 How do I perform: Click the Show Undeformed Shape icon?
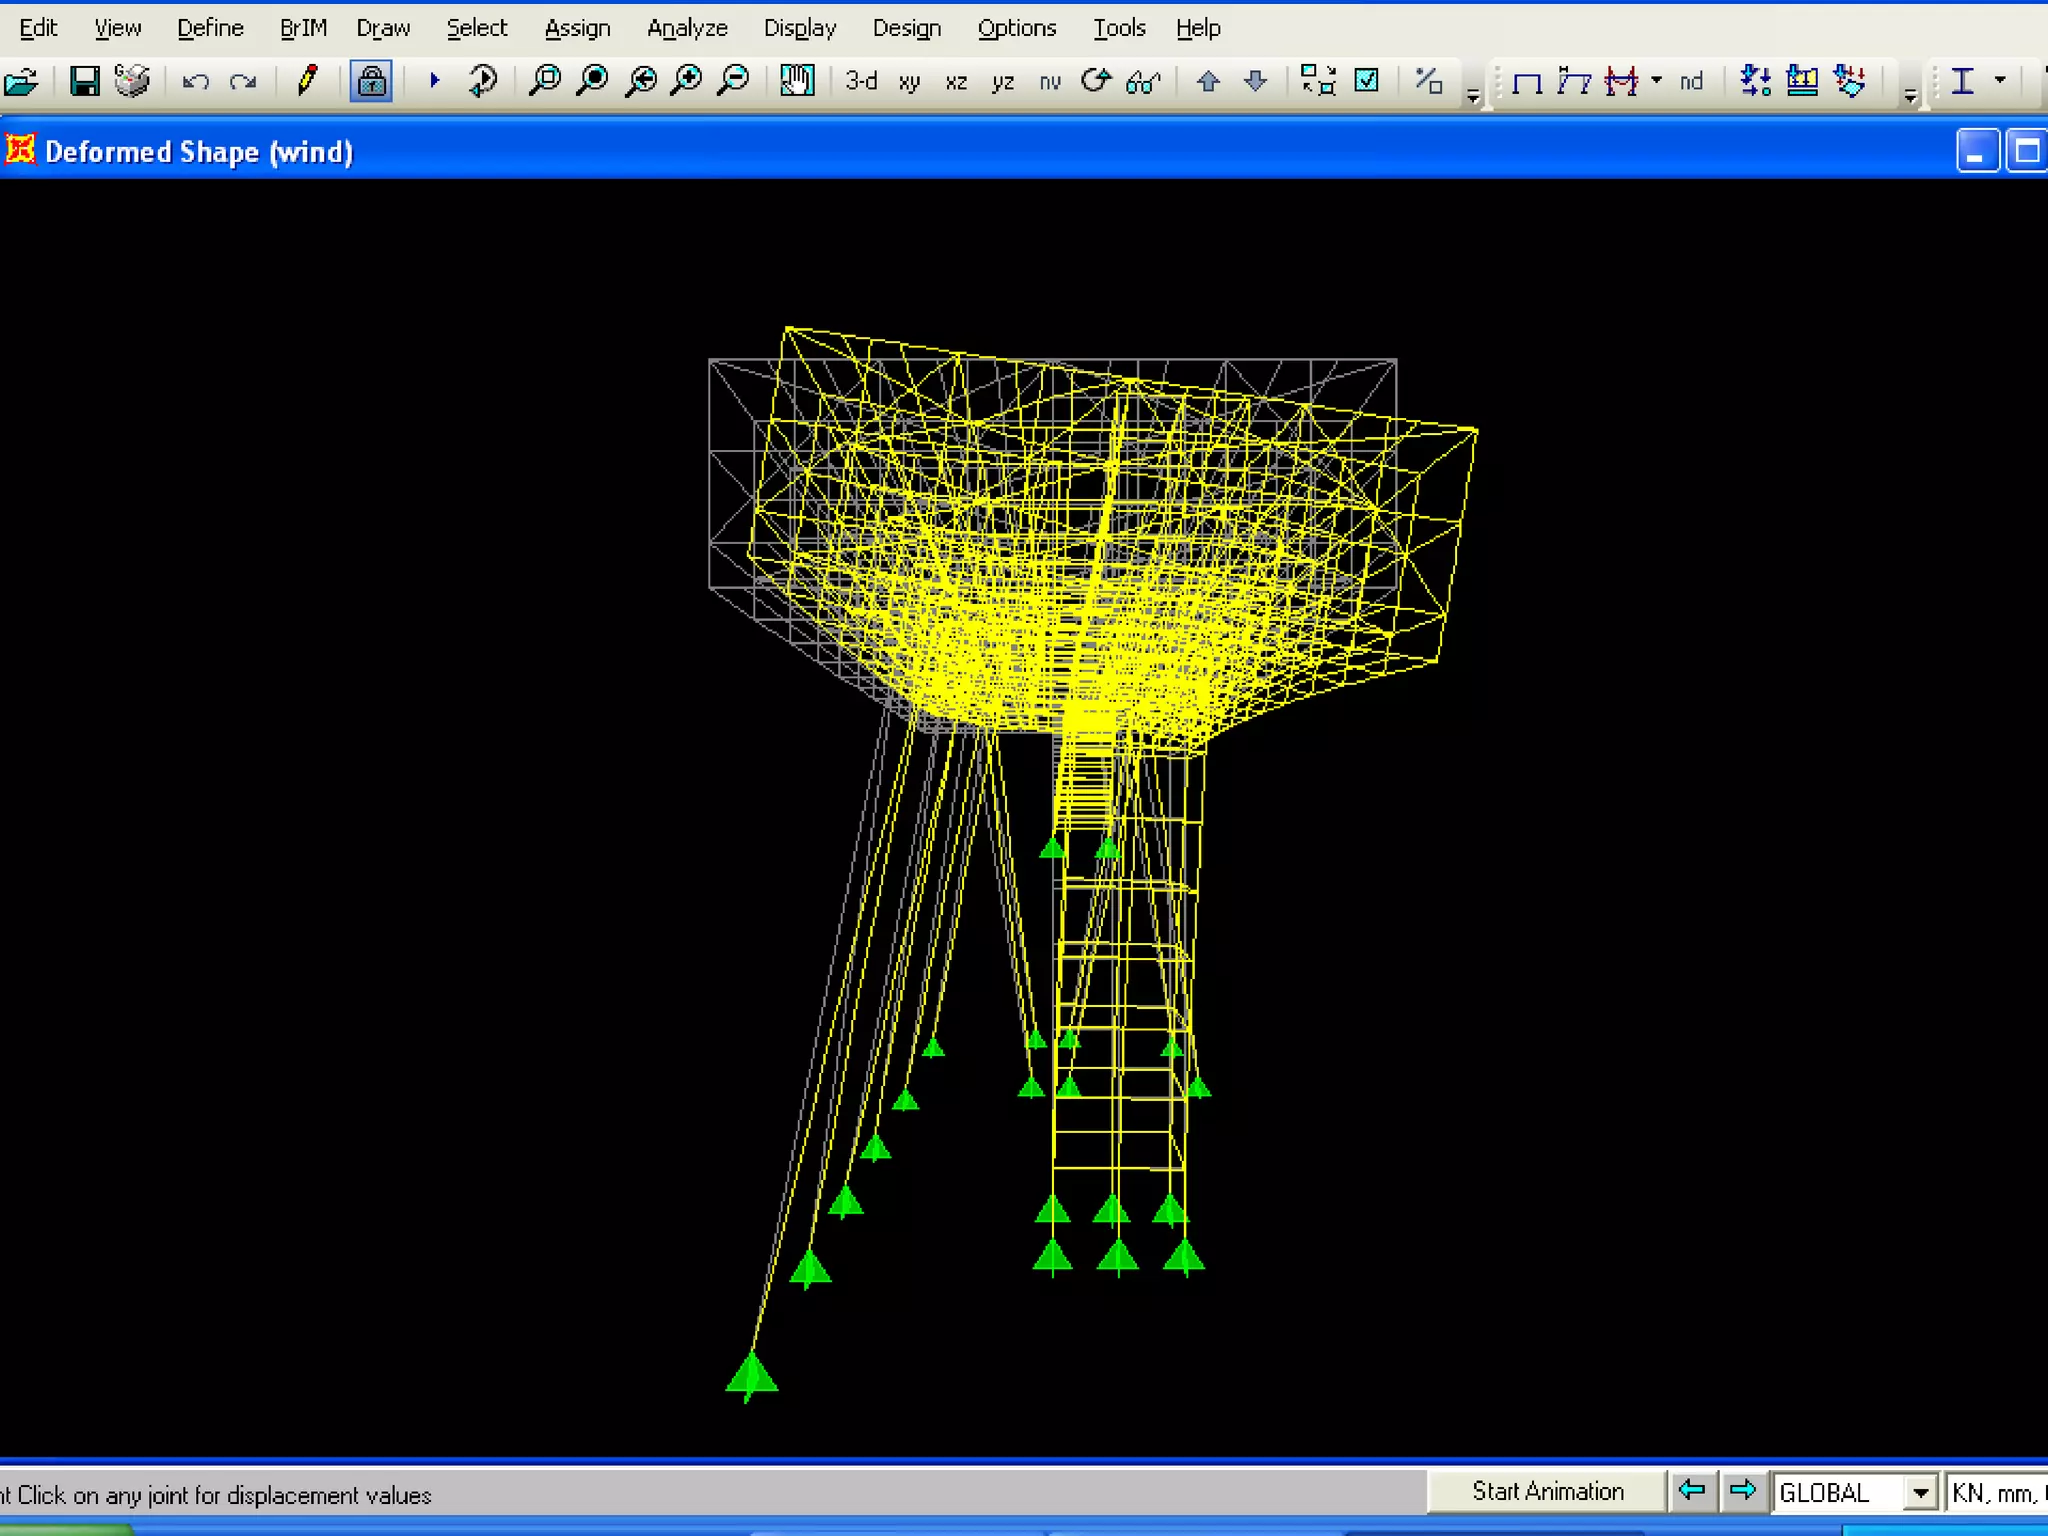[1527, 81]
